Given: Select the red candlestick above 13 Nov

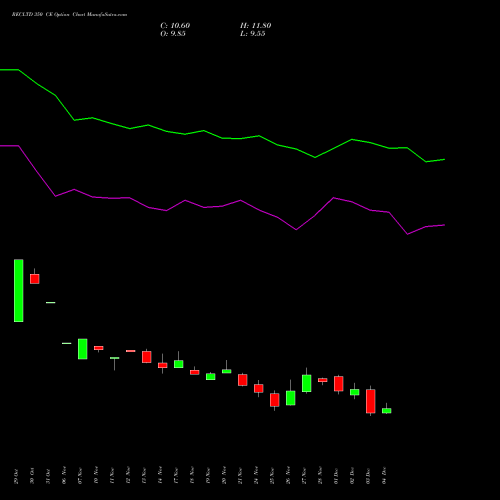Looking at the screenshot, I should pyautogui.click(x=147, y=357).
